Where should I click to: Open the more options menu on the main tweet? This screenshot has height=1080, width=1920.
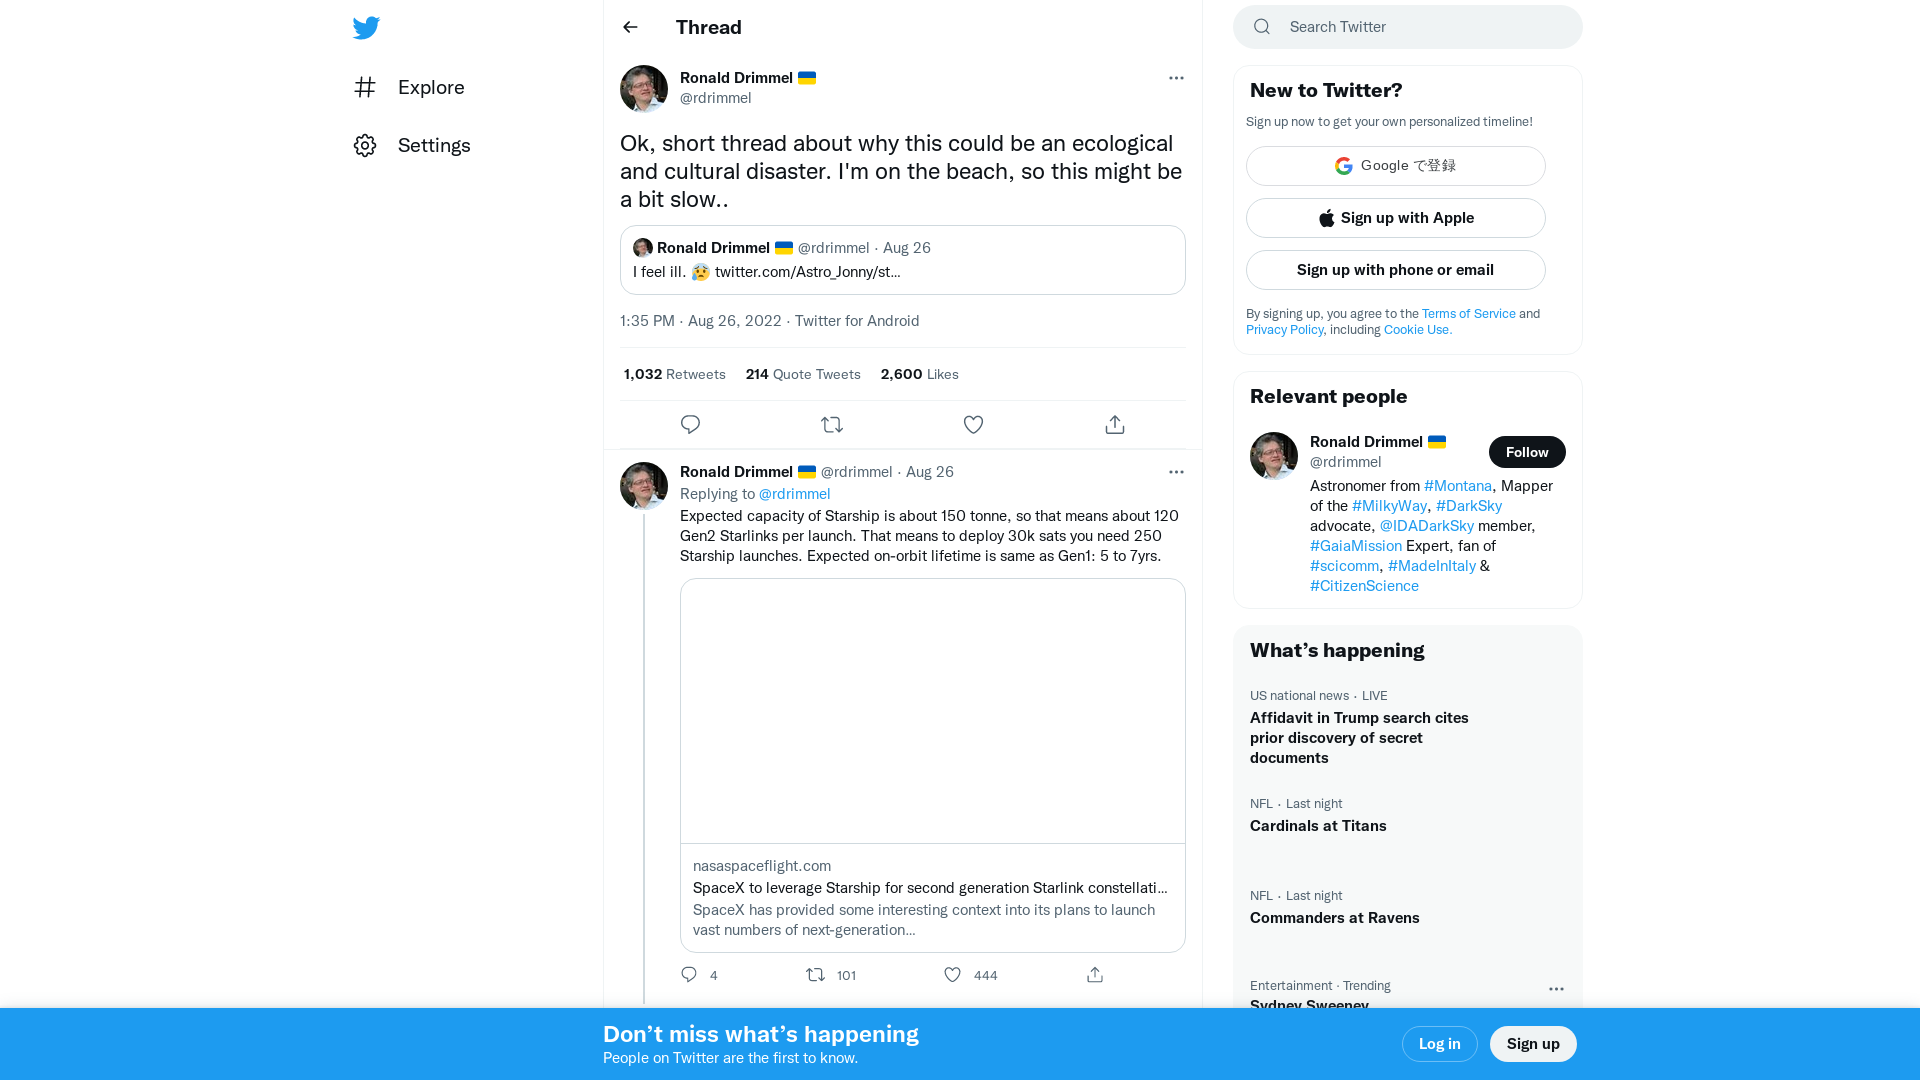pyautogui.click(x=1176, y=78)
